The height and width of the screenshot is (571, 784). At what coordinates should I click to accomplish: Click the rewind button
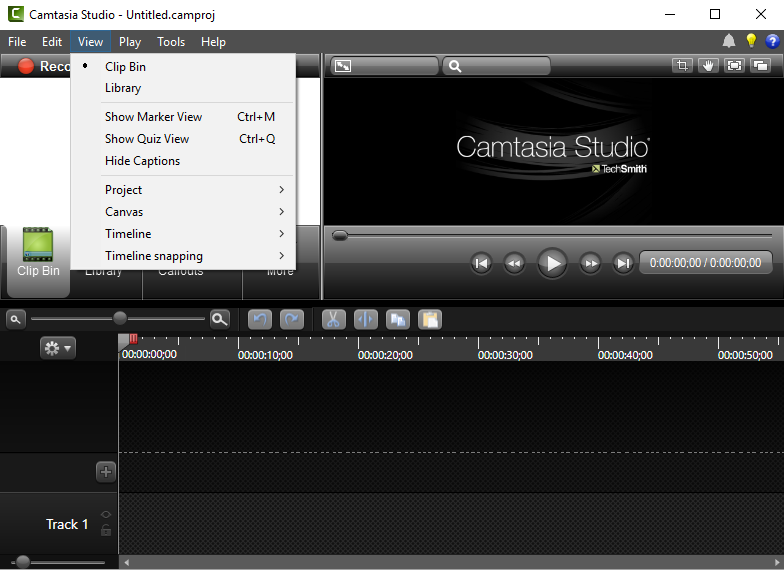[514, 263]
